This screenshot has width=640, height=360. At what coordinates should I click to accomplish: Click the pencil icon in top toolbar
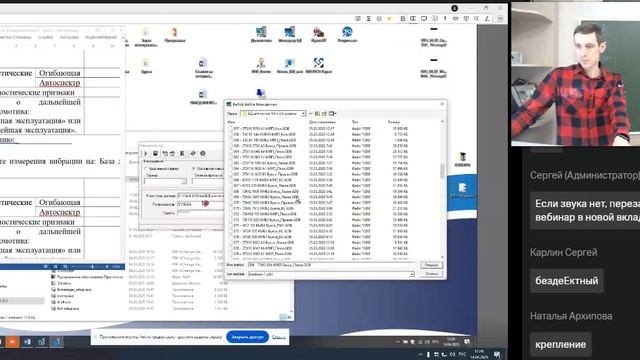[487, 19]
